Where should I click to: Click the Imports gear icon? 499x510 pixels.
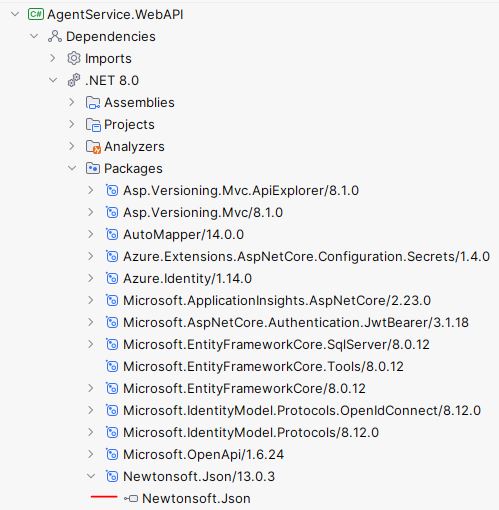pos(74,58)
